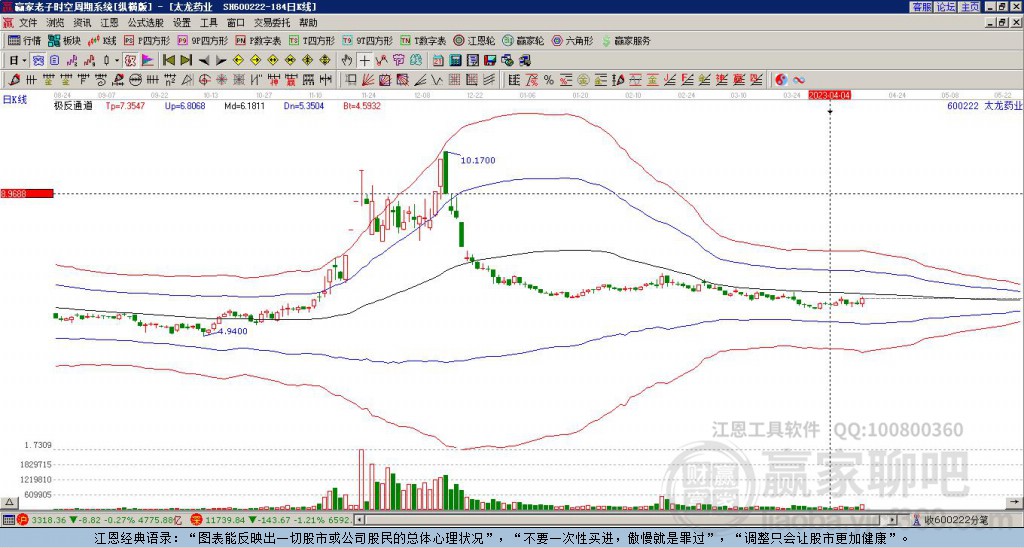1024x548 pixels.
Task: Click the save floppy disk icon
Action: pos(490,60)
